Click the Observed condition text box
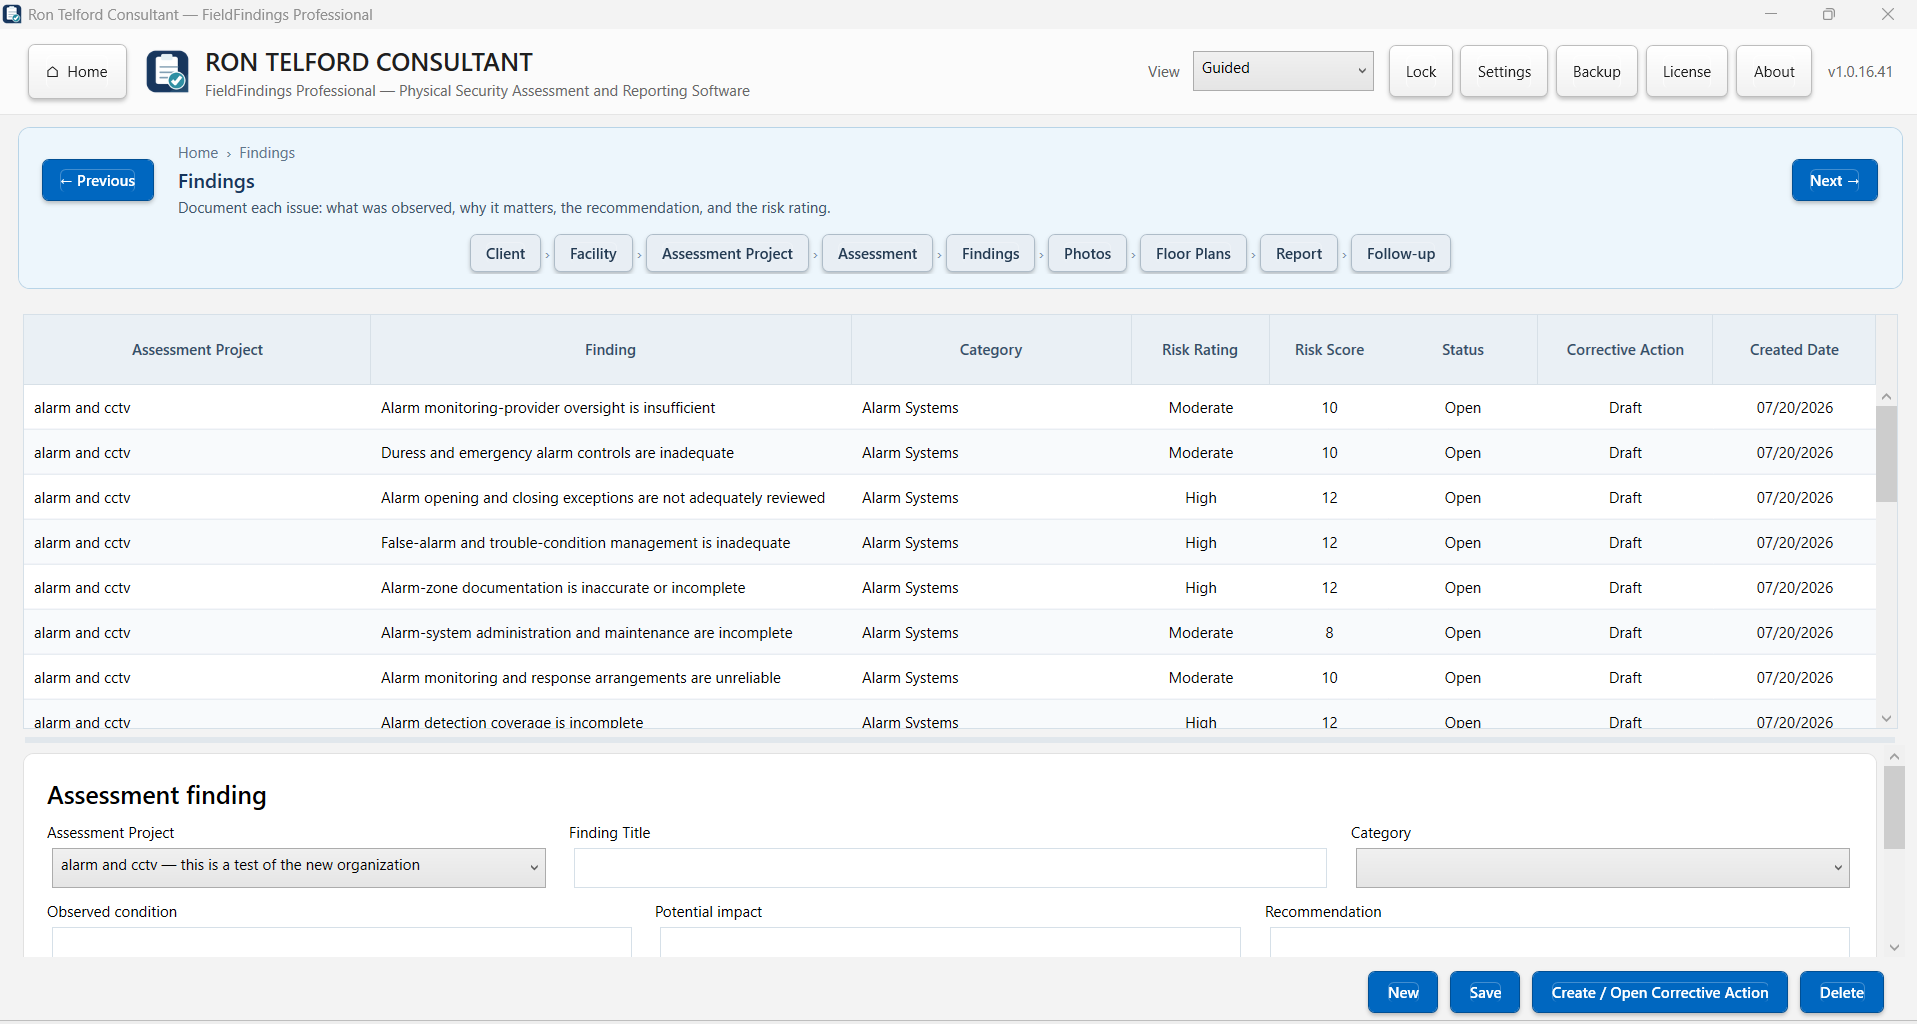This screenshot has height=1024, width=1917. pos(342,942)
